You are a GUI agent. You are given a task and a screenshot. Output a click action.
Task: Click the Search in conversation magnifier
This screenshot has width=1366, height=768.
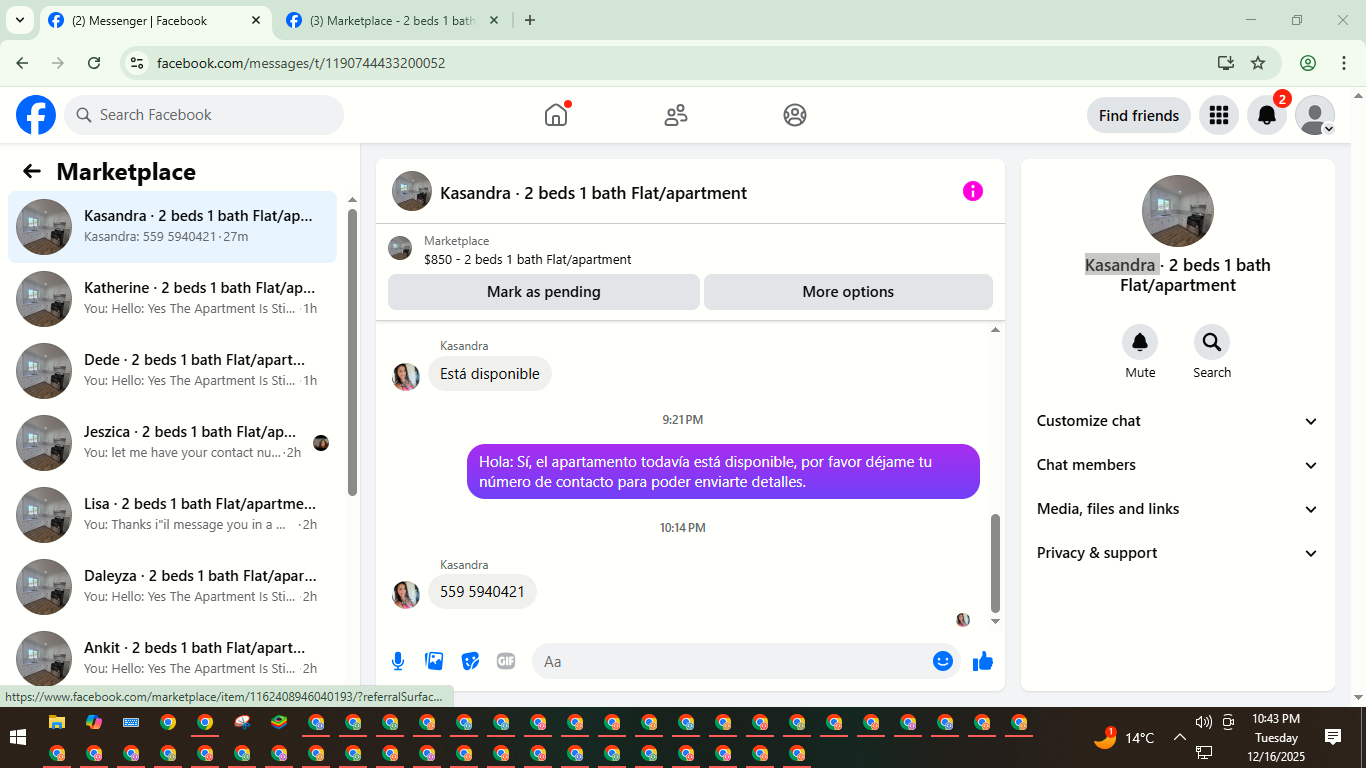[1212, 343]
